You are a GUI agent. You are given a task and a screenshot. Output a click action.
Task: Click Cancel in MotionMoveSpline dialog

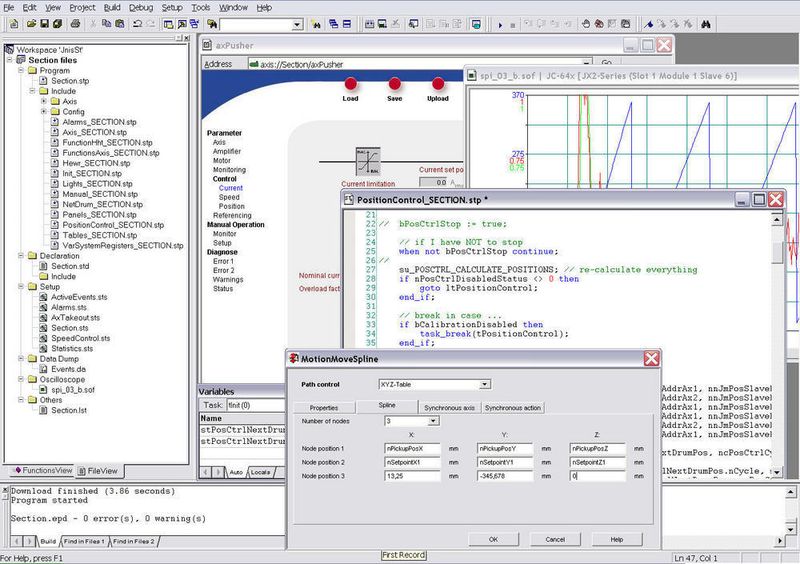(555, 540)
